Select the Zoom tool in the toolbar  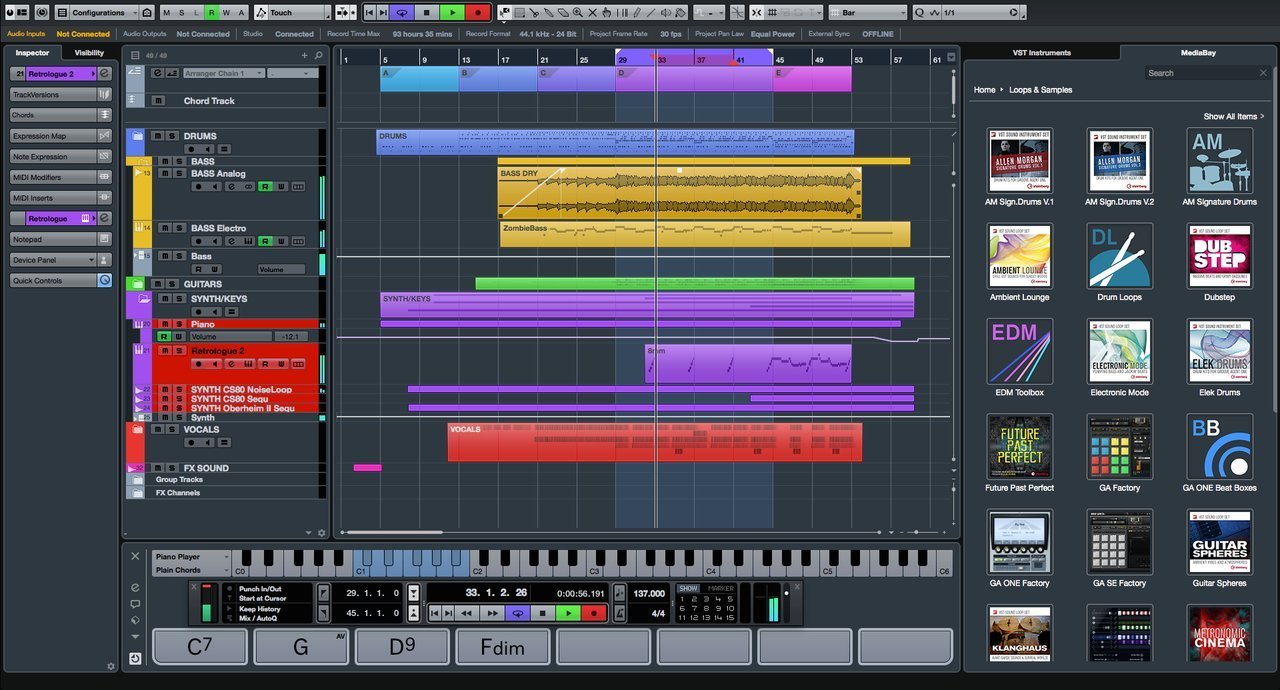click(578, 13)
